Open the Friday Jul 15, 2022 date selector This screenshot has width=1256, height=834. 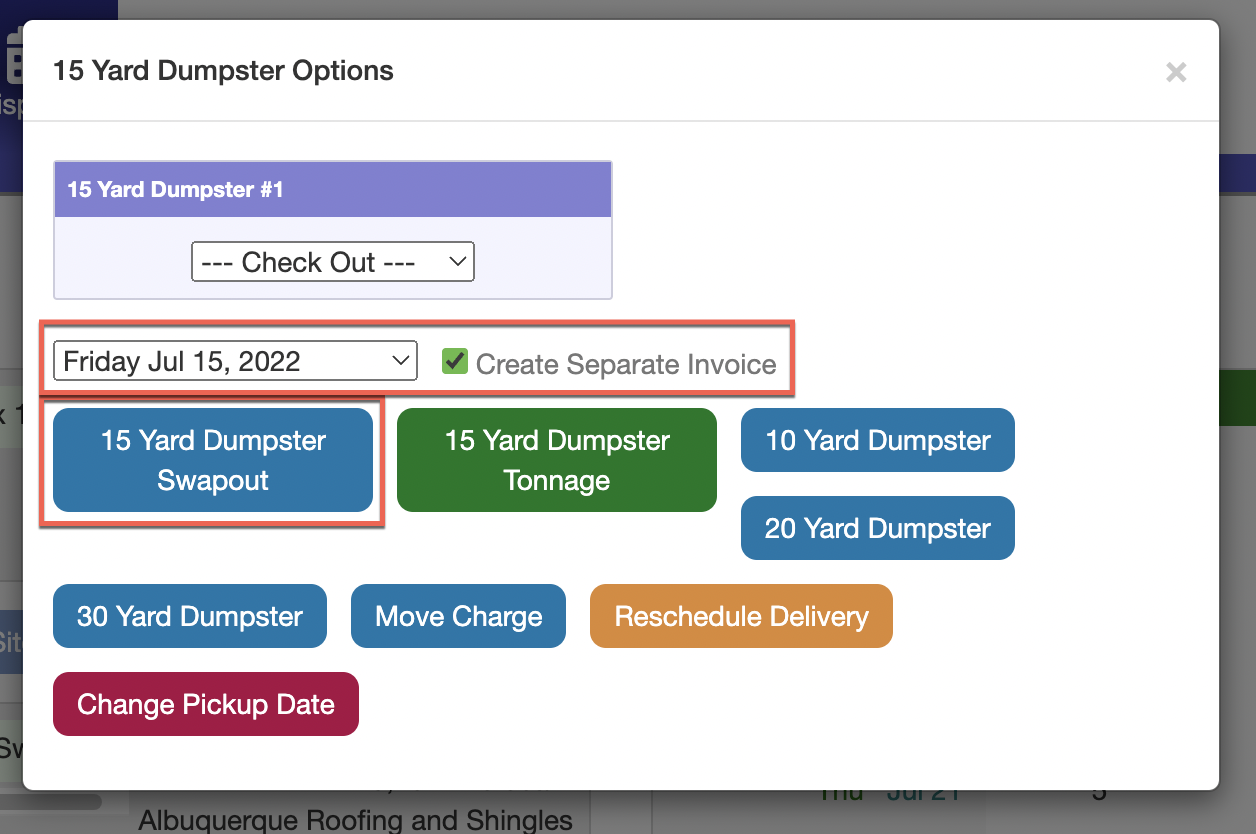click(x=235, y=361)
